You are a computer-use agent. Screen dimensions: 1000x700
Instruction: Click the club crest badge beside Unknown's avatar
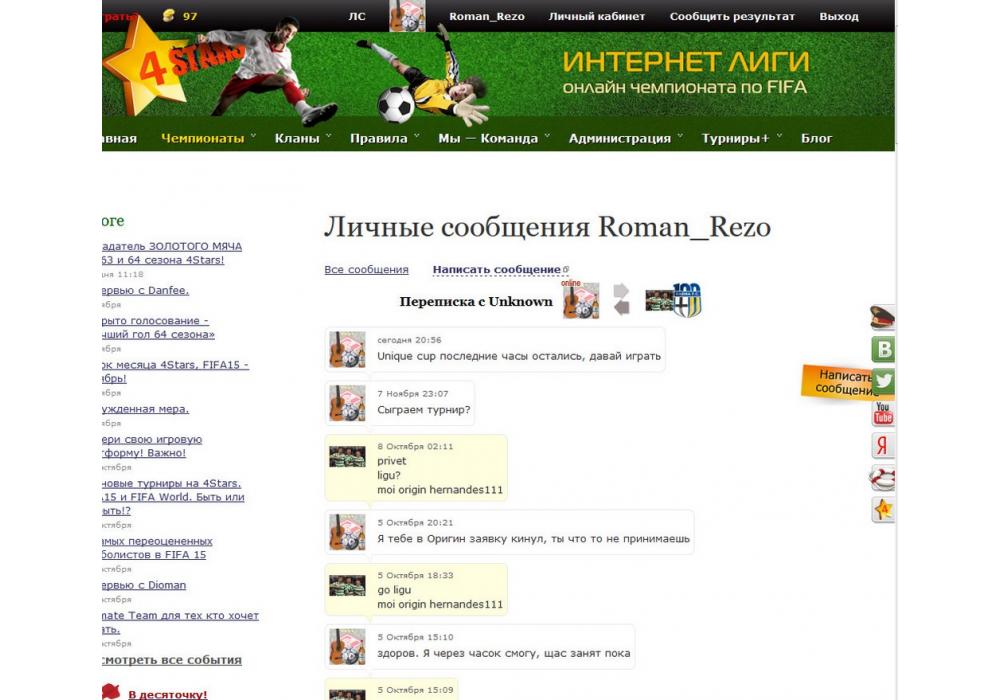click(687, 300)
